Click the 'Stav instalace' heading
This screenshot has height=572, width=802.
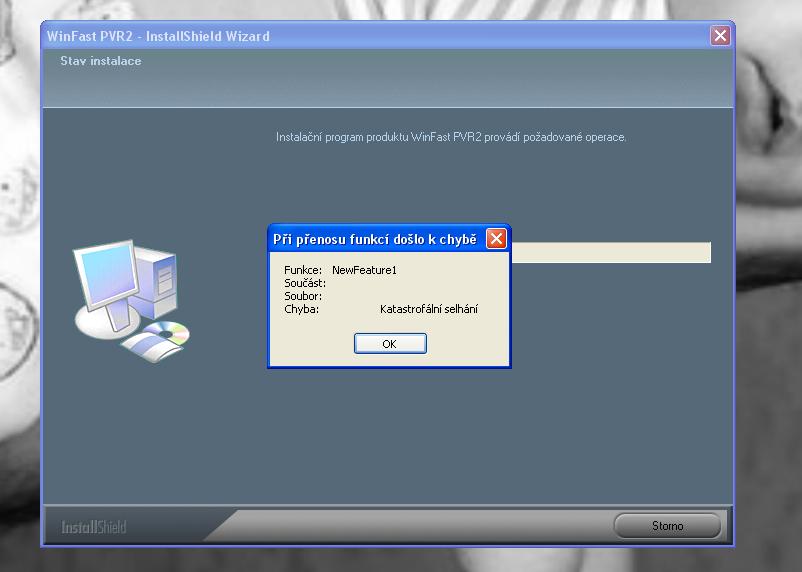point(101,61)
